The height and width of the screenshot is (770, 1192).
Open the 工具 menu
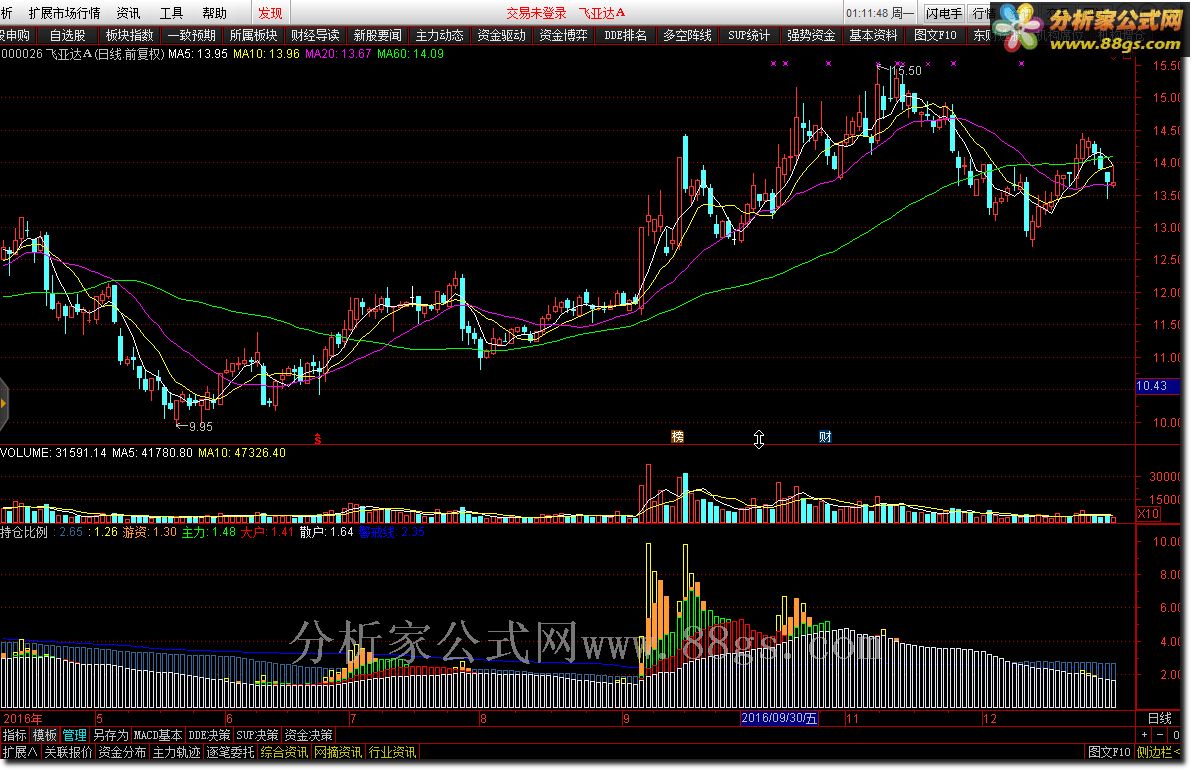click(172, 13)
